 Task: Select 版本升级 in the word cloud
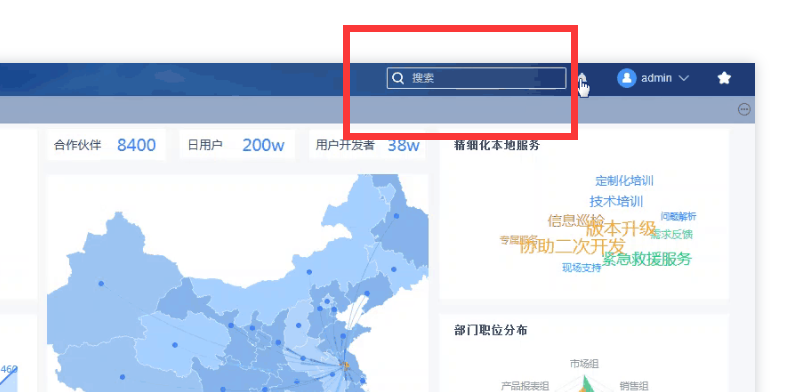pos(620,228)
